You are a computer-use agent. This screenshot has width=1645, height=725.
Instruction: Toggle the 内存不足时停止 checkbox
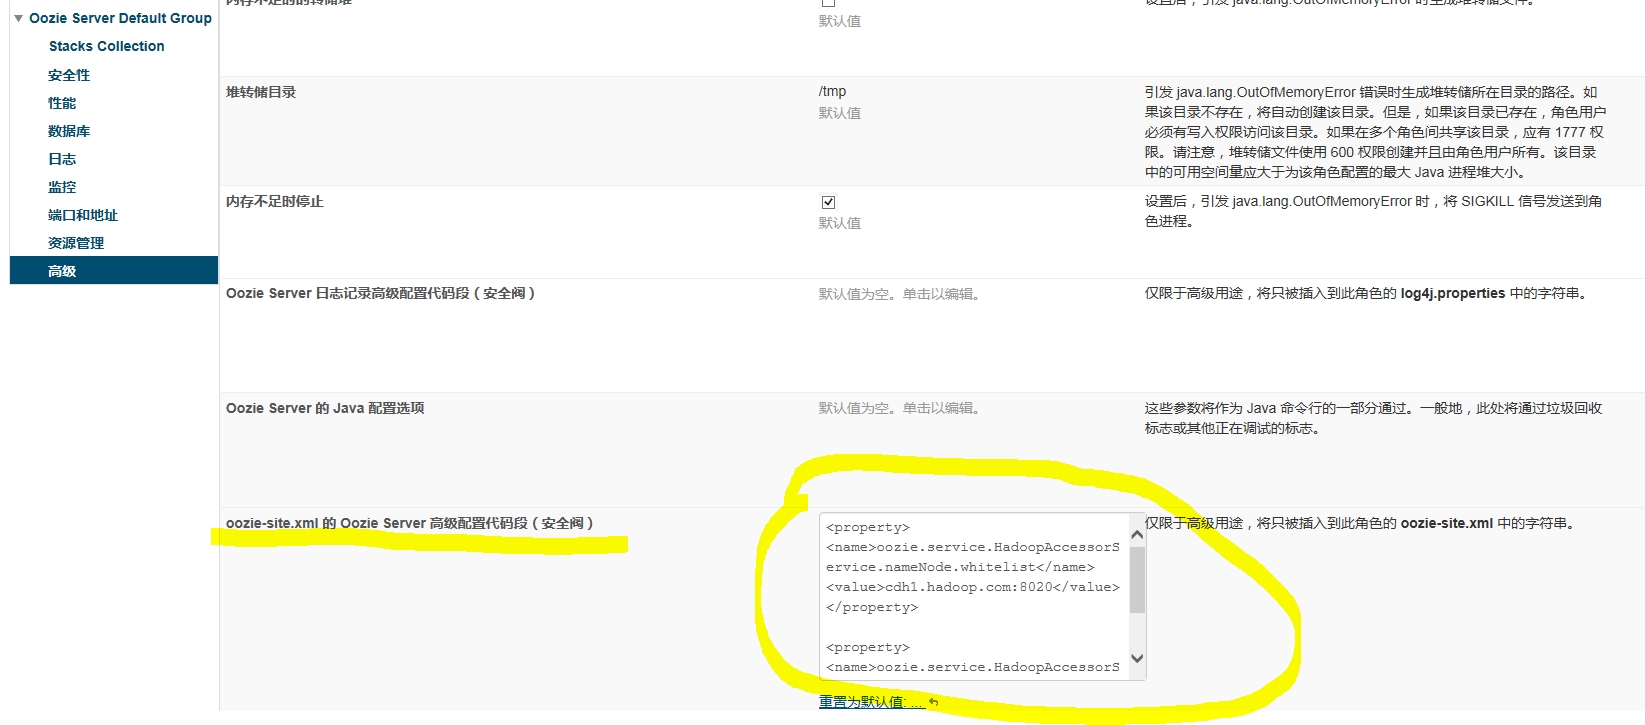(x=828, y=202)
